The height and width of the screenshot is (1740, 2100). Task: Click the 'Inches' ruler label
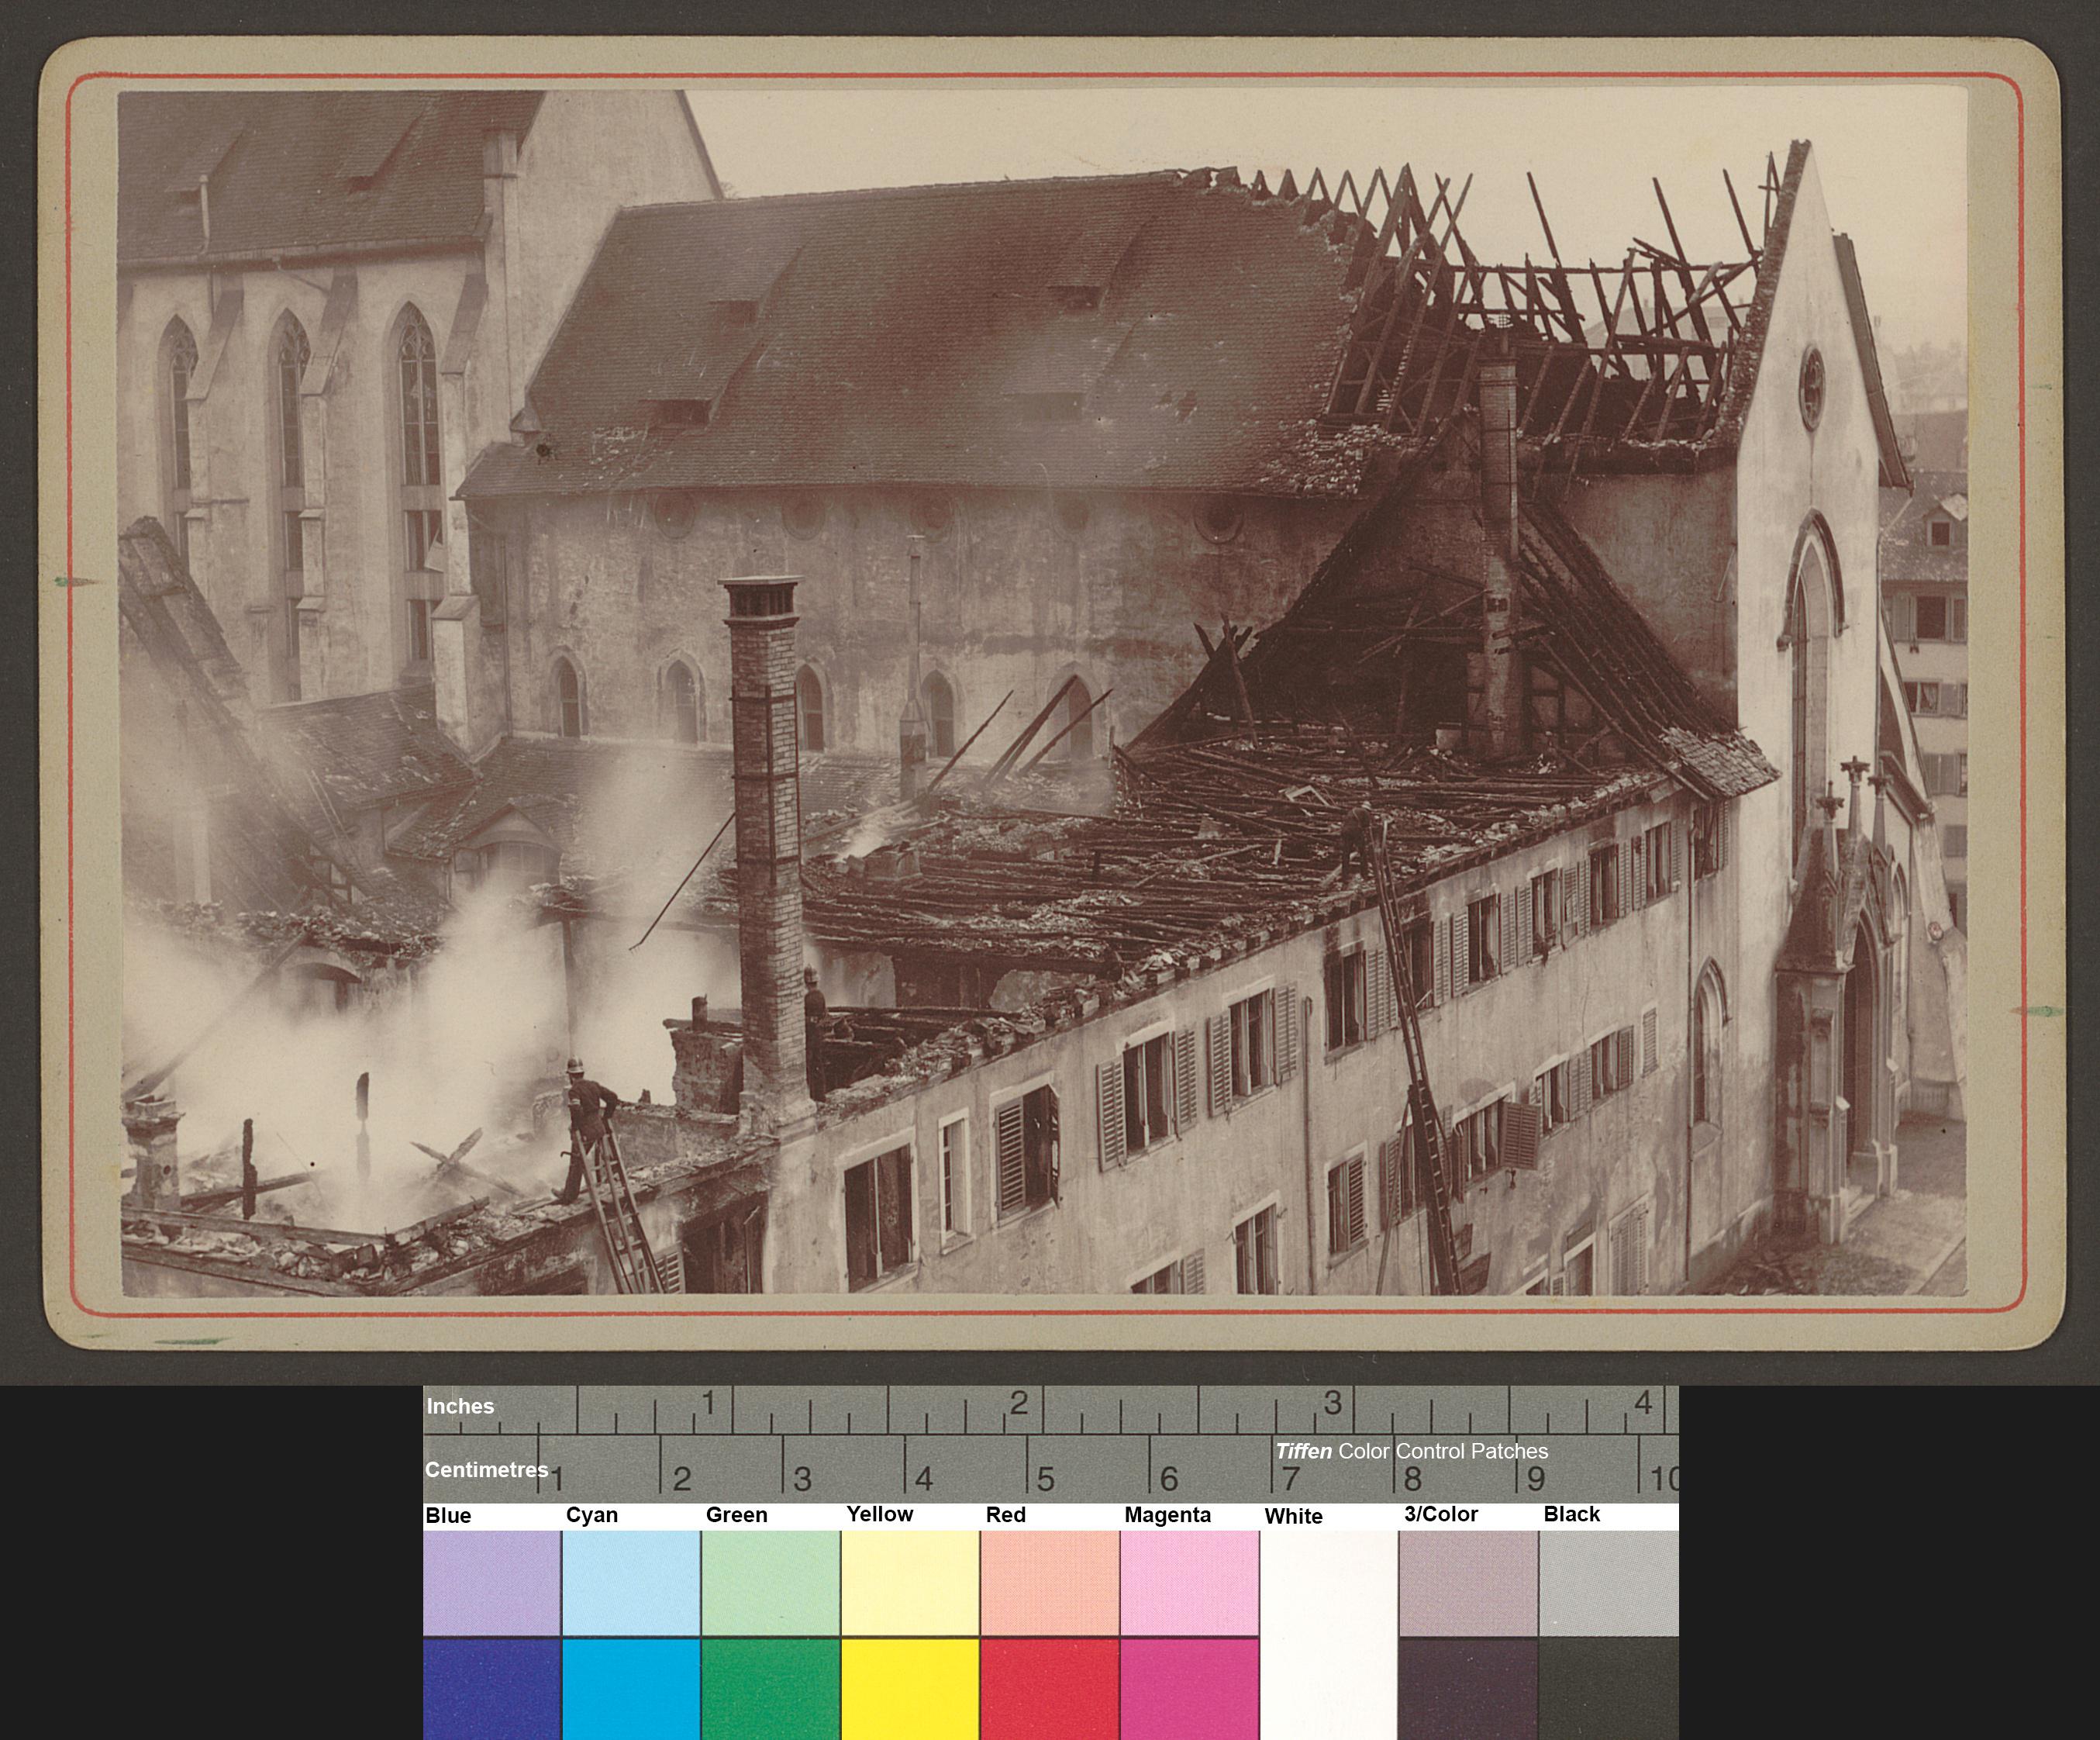coord(460,1406)
